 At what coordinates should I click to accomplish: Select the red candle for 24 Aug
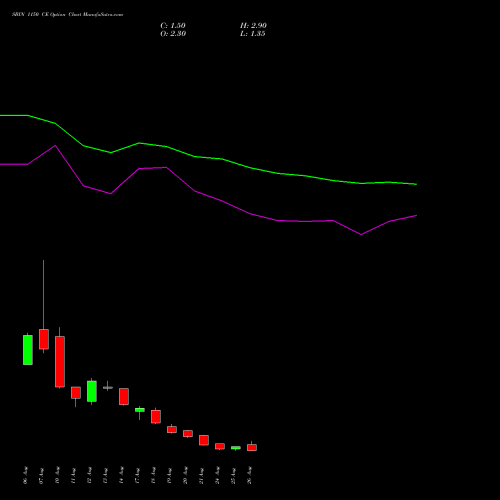tap(220, 446)
